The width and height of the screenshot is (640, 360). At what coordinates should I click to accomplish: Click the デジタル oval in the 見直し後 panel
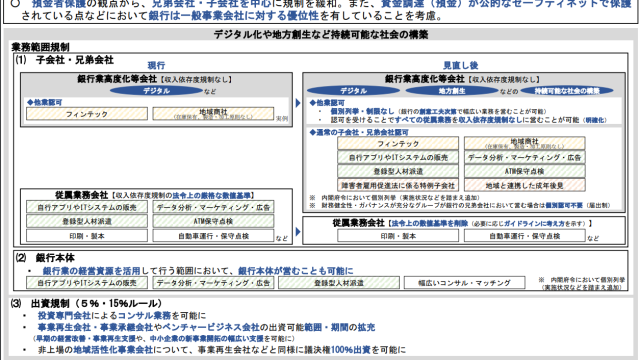pos(353,91)
